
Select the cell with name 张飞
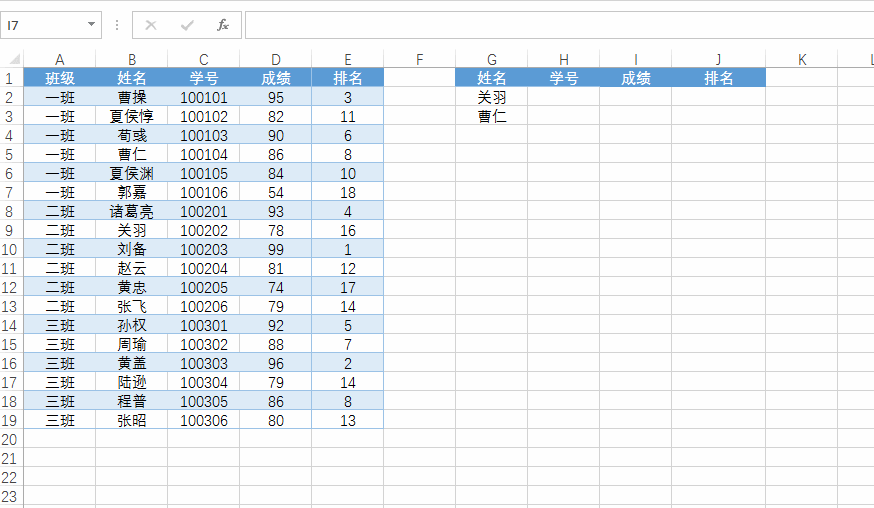click(132, 306)
